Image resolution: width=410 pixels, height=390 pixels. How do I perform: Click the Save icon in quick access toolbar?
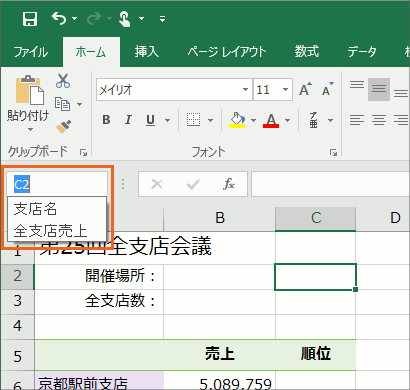click(x=30, y=18)
